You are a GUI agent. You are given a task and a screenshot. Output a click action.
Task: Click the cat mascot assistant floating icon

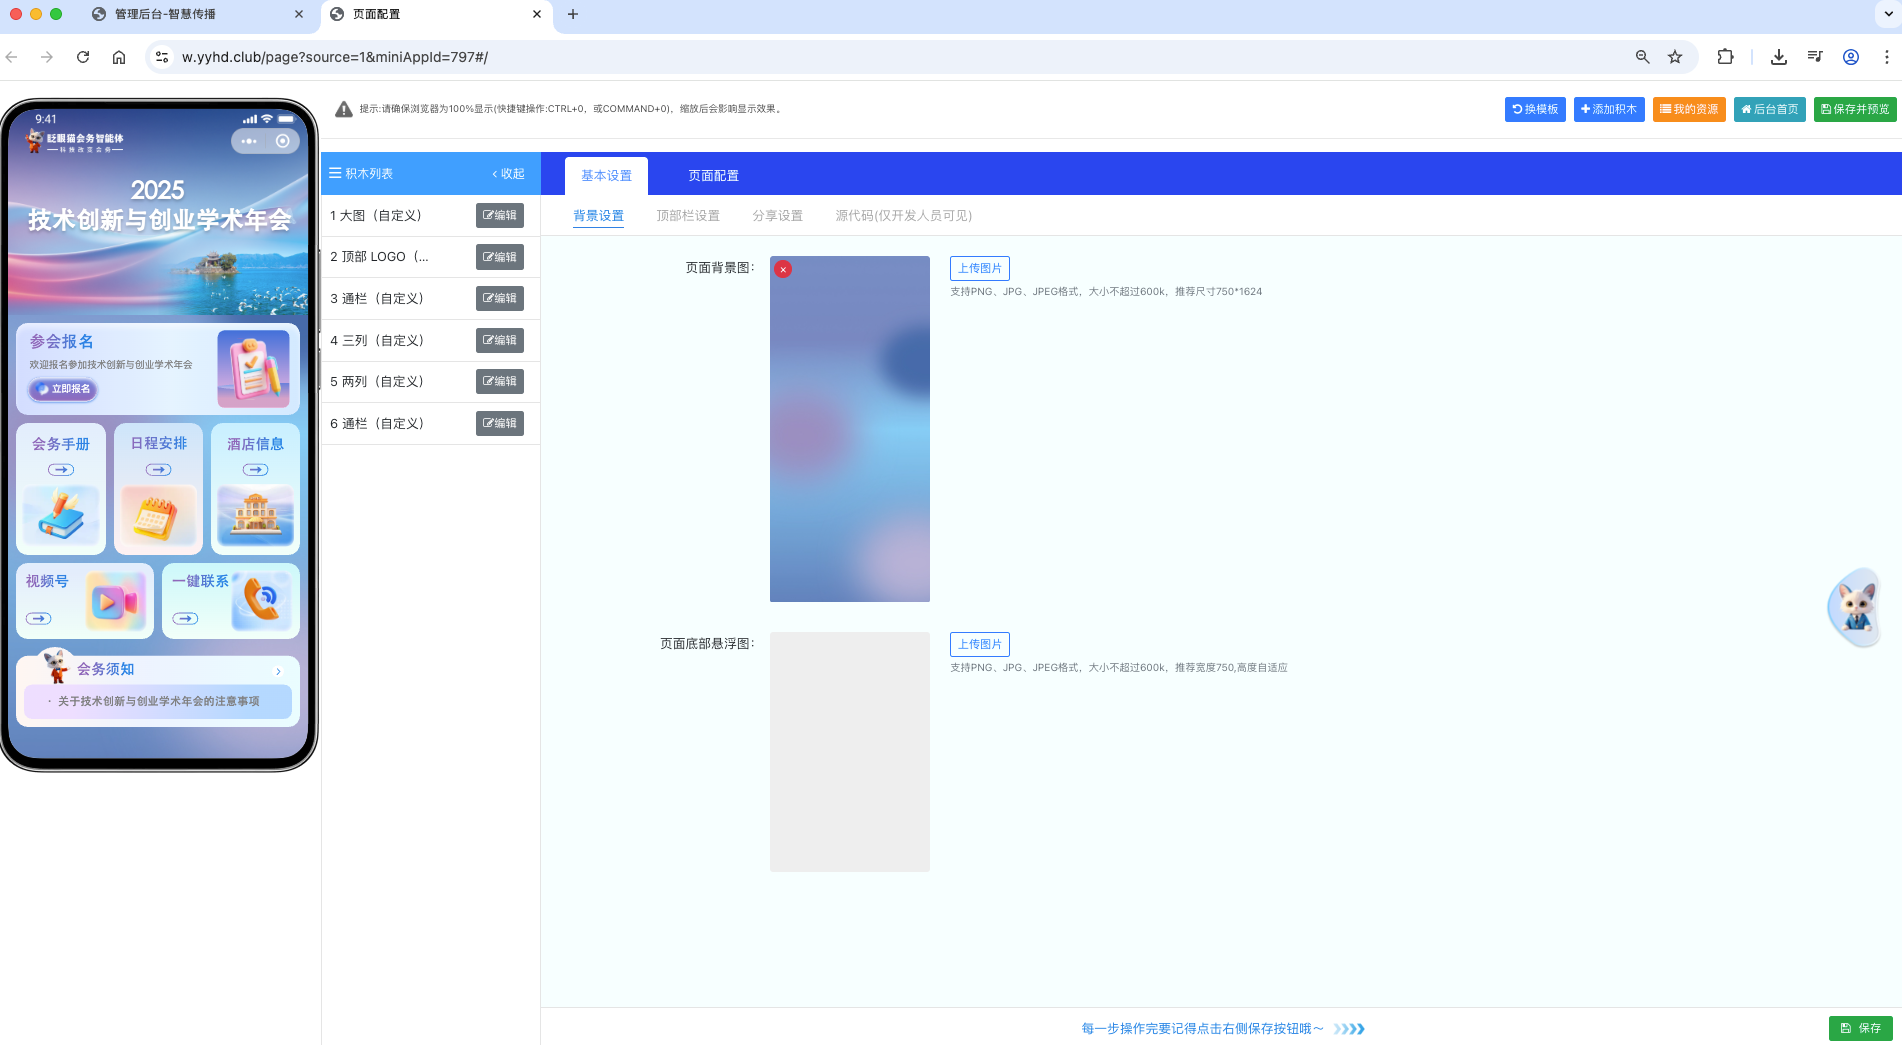tap(1856, 606)
